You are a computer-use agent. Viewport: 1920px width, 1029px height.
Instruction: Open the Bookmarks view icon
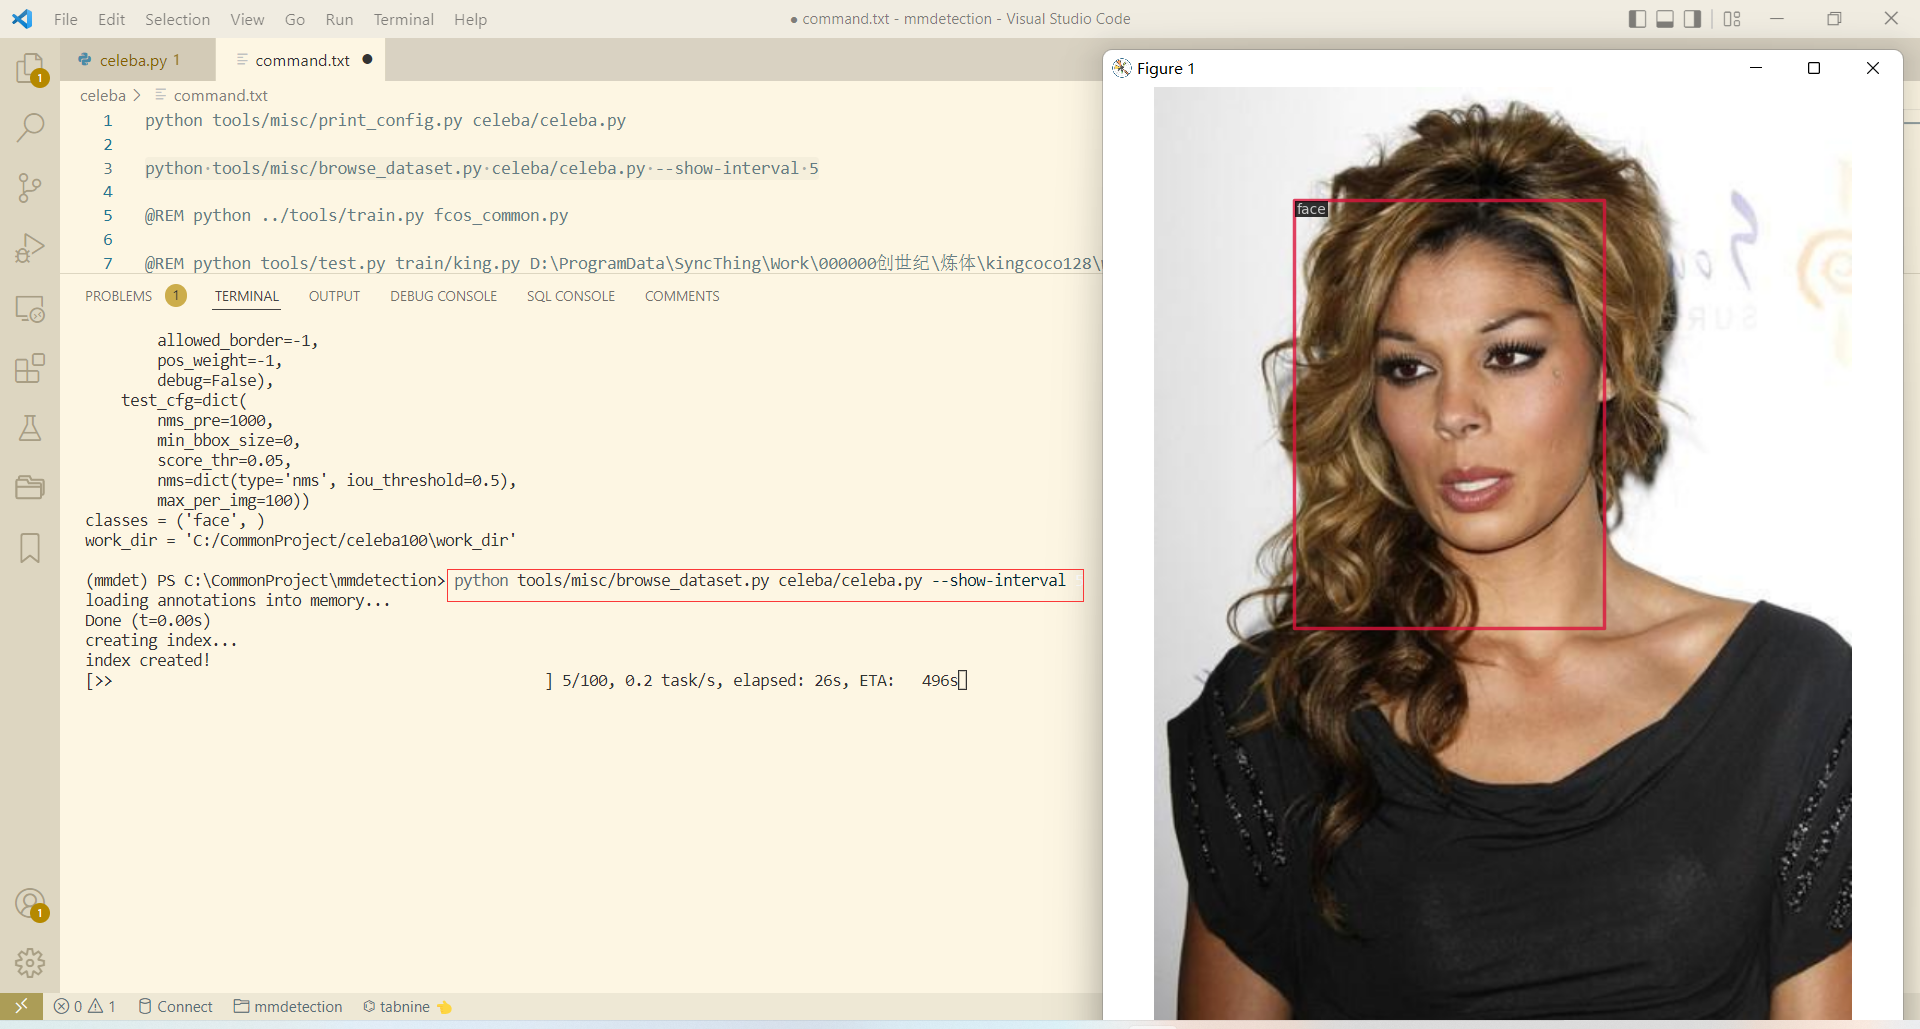click(30, 548)
